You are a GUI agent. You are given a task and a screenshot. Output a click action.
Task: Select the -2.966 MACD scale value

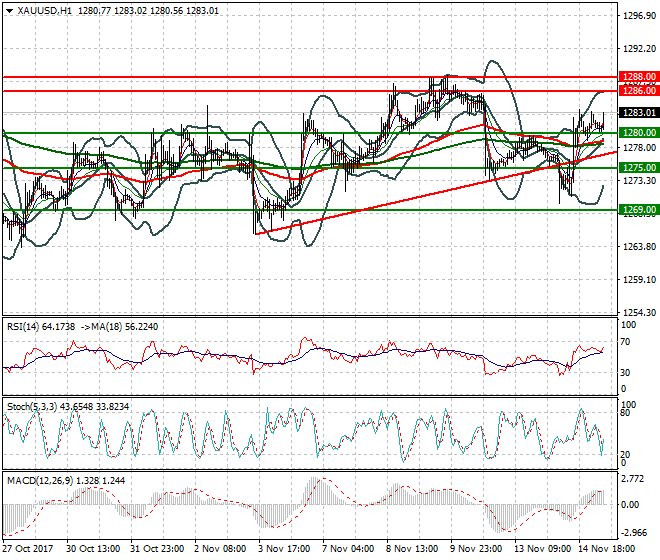634,533
